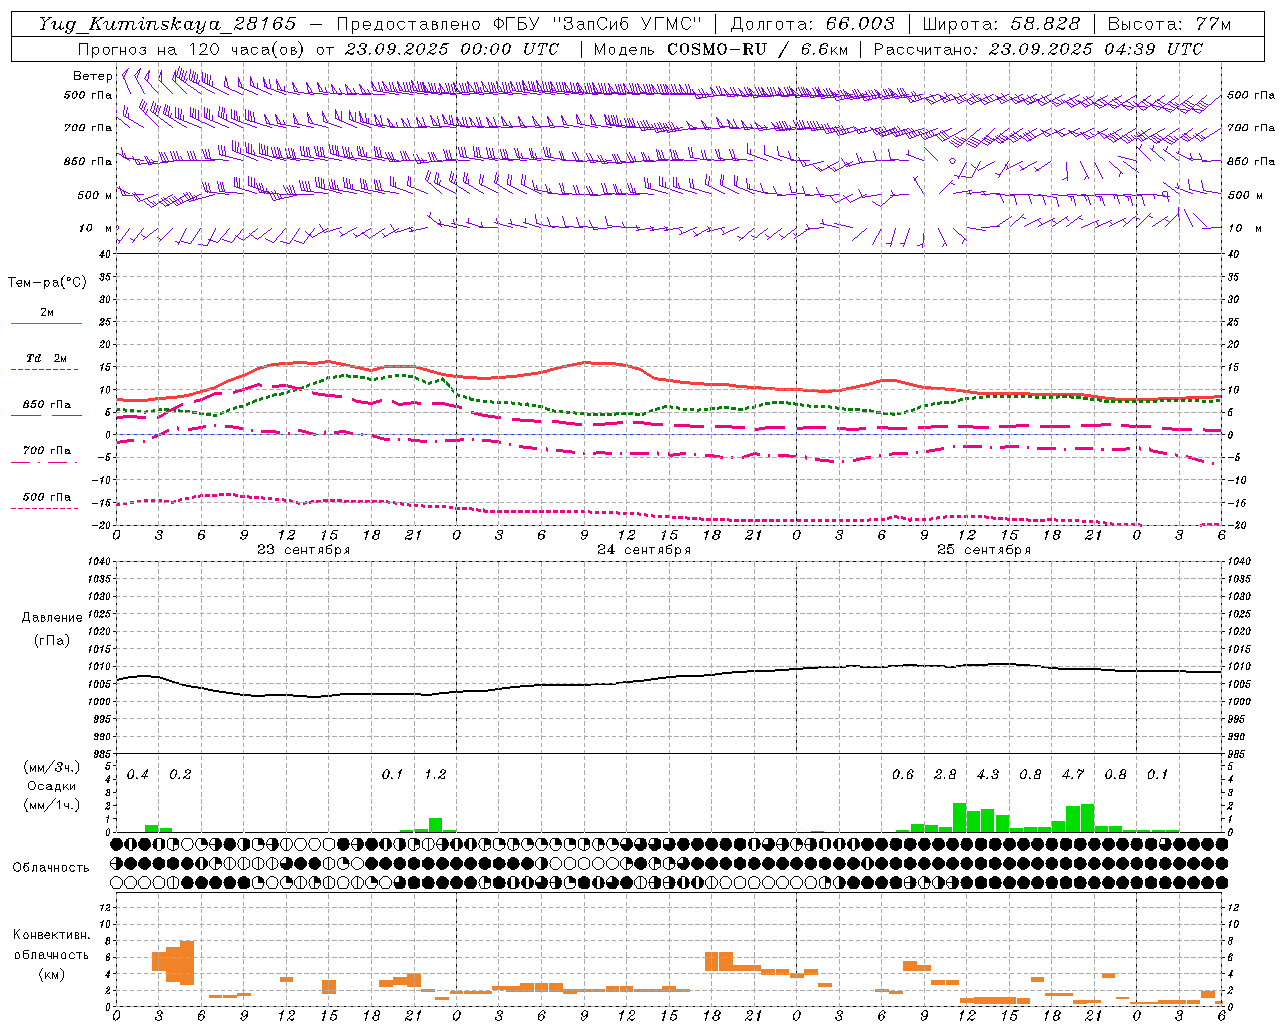Screen dimensions: 1280x1024
Task: Click the Осадки panel label
Action: [52, 786]
